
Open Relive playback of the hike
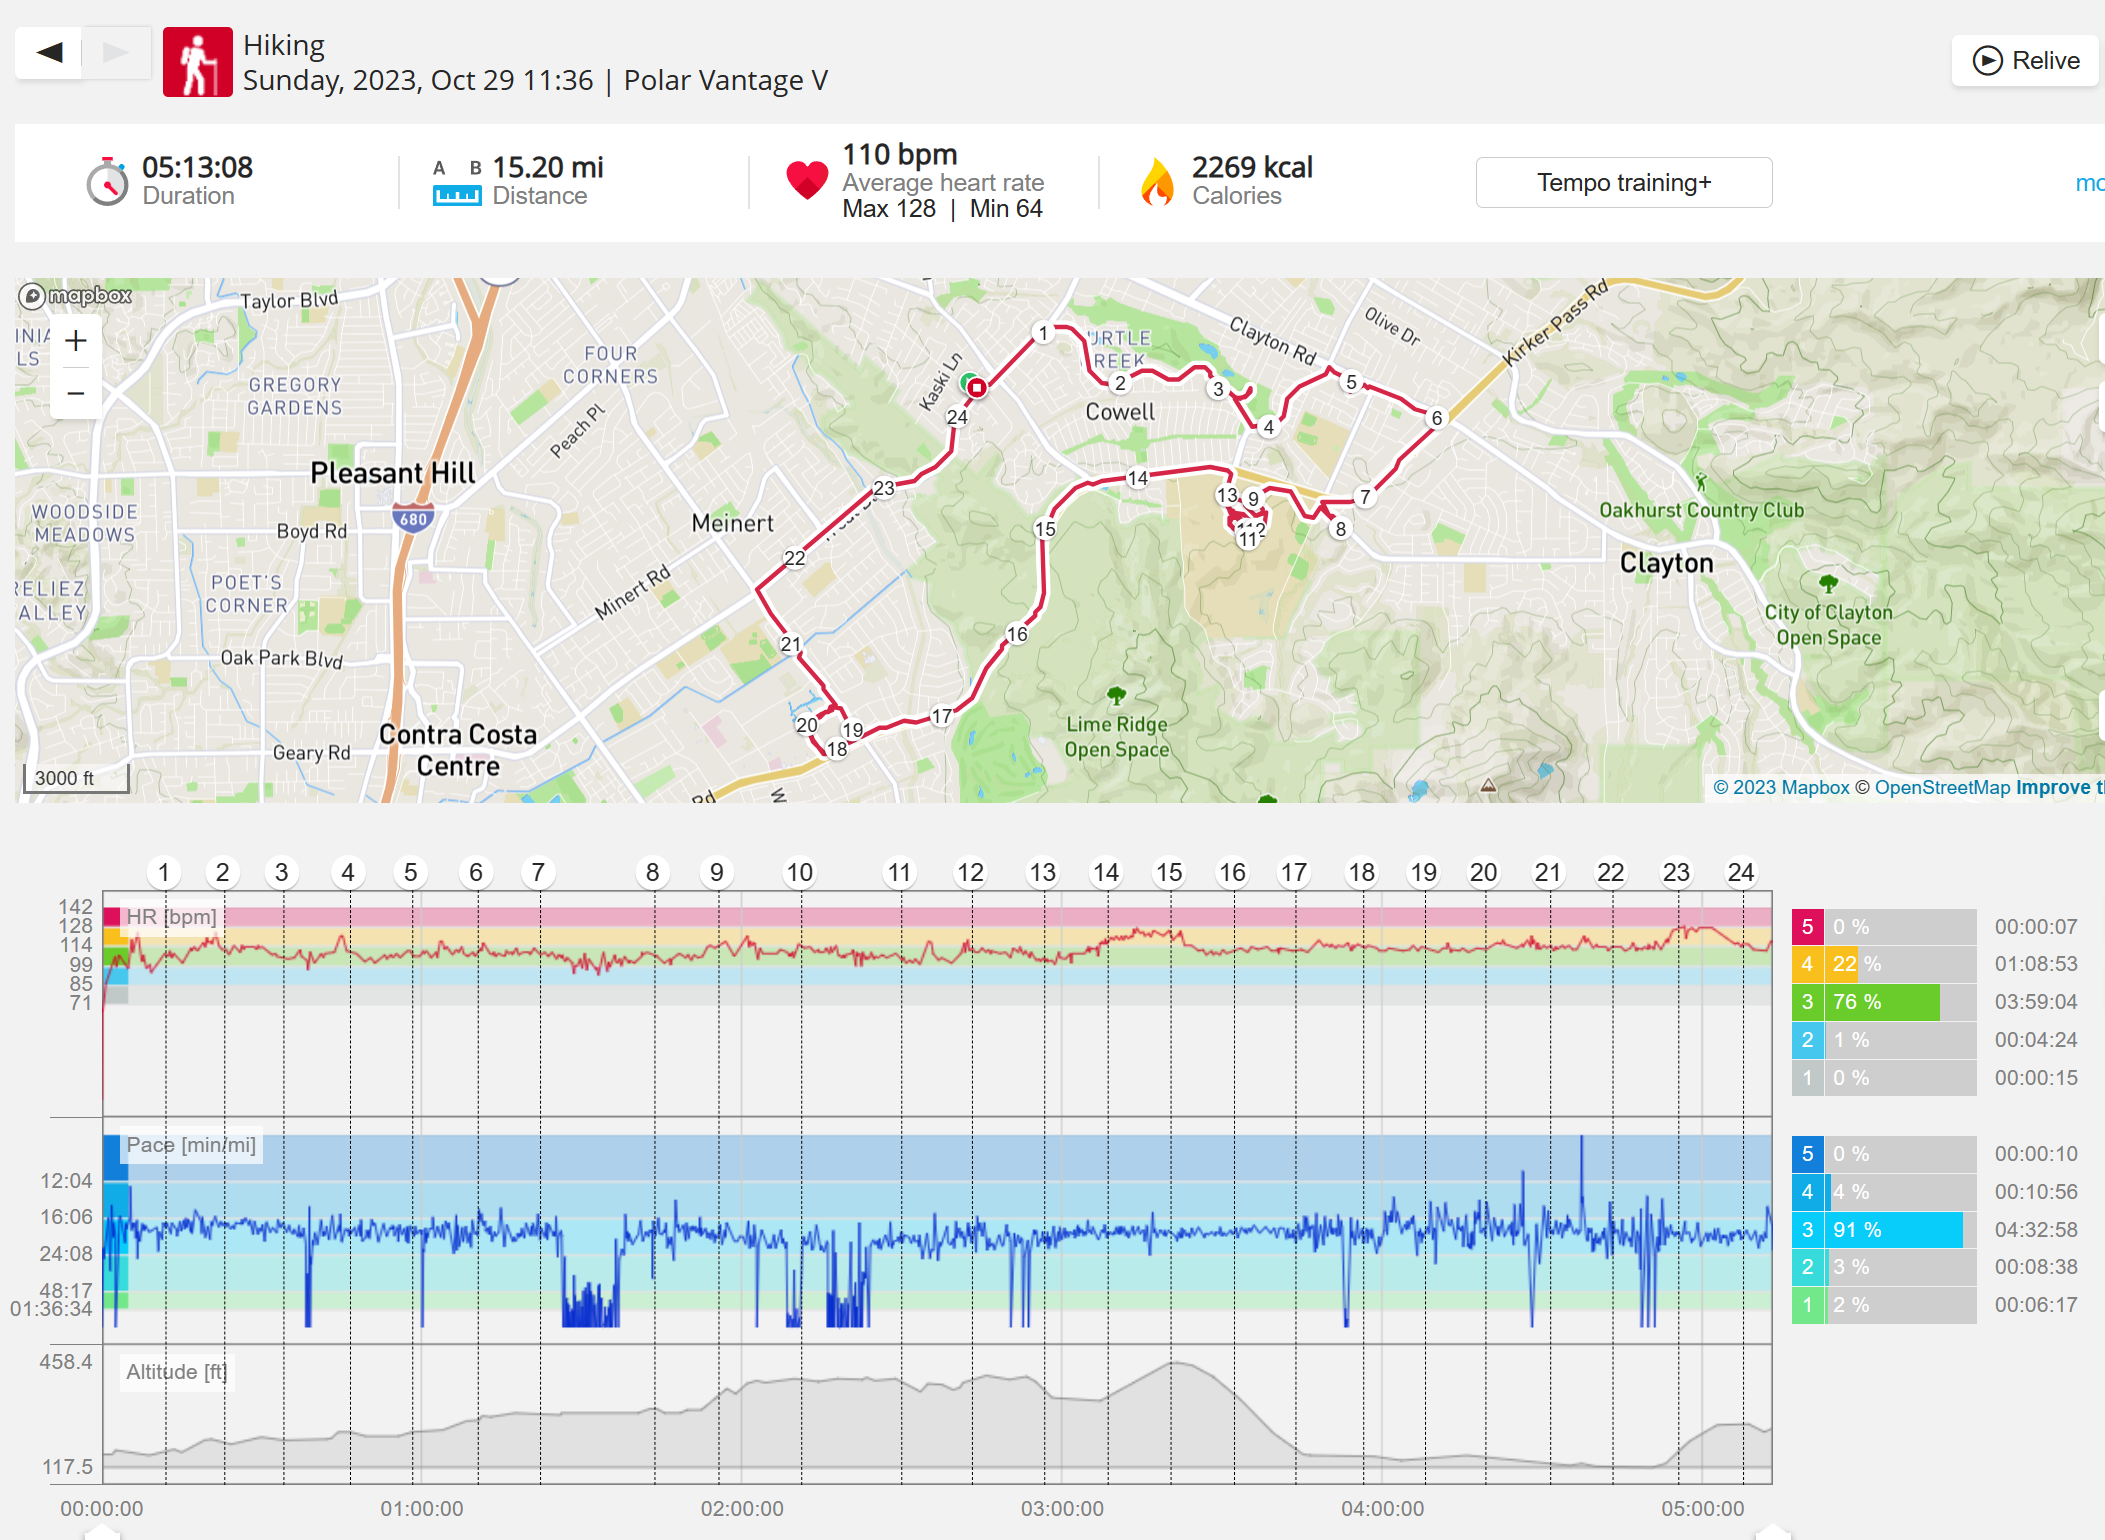[2025, 61]
